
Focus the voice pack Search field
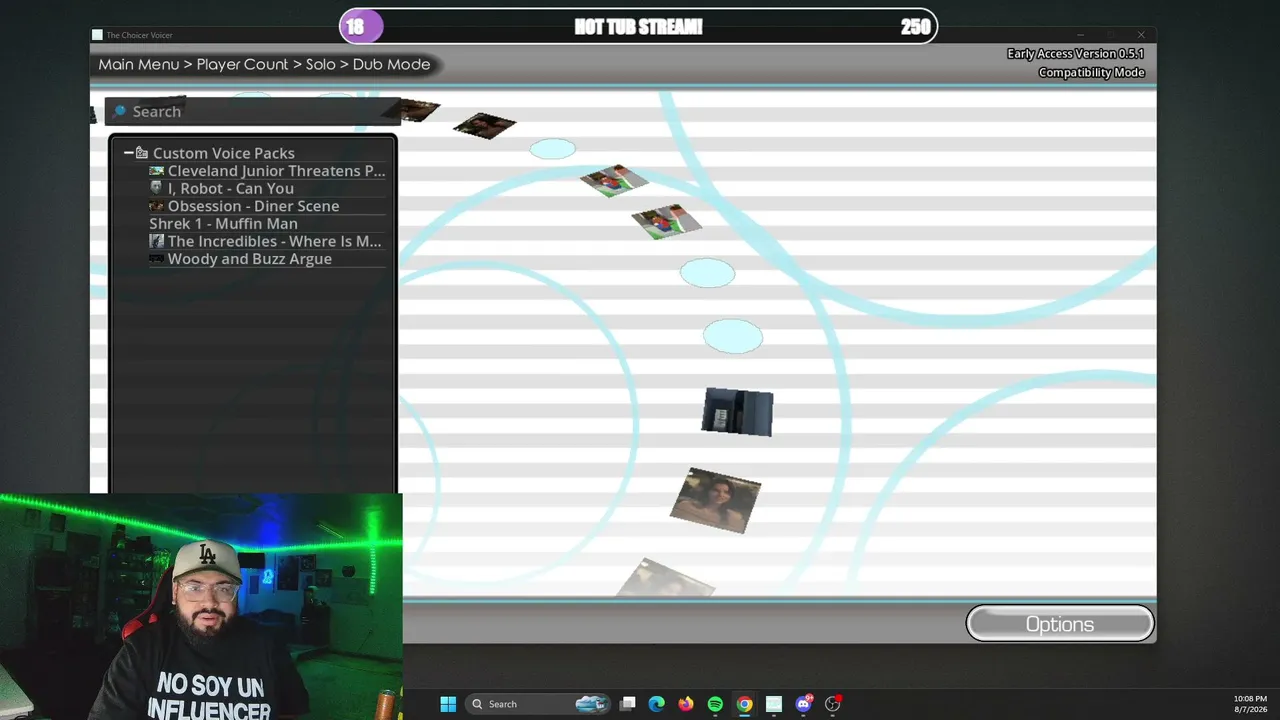pyautogui.click(x=253, y=111)
